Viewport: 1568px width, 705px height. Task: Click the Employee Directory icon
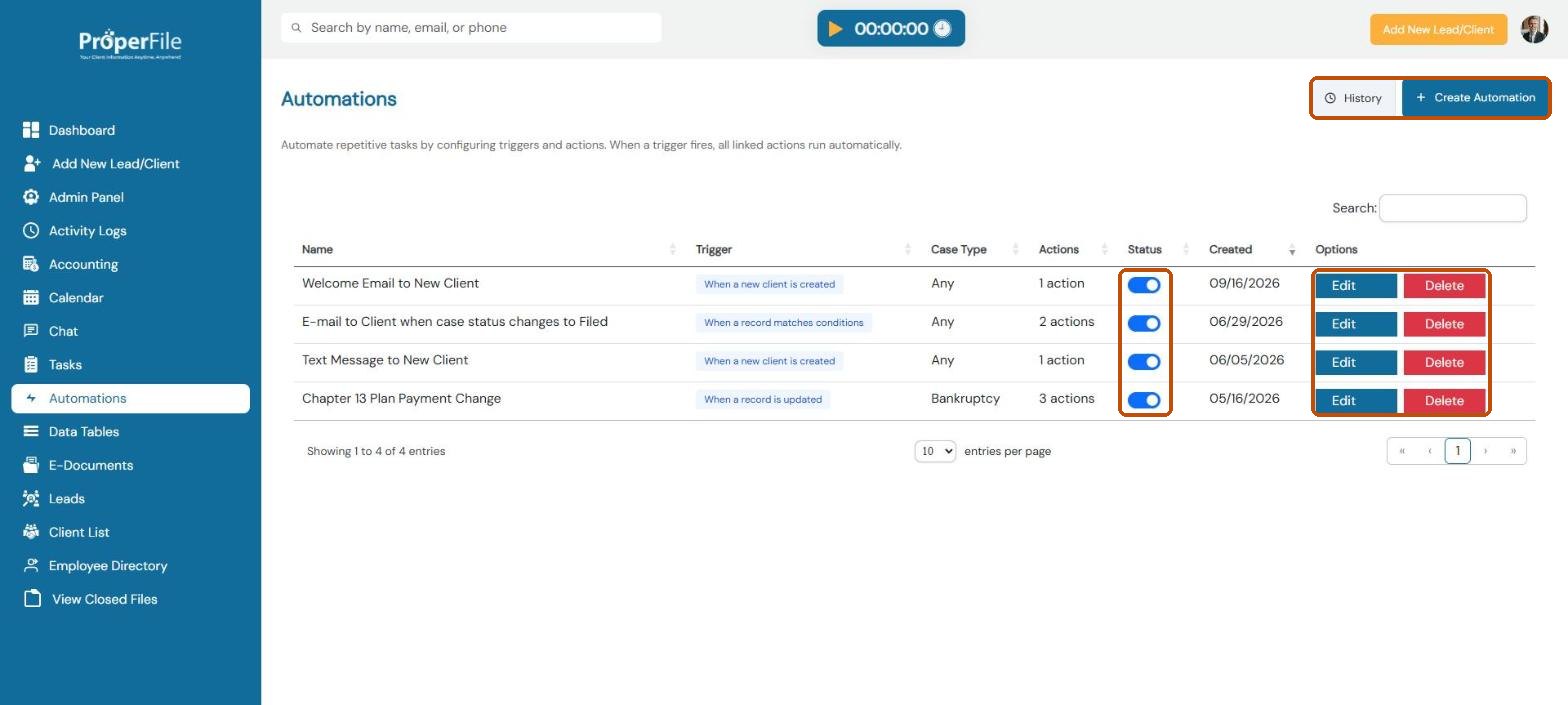tap(31, 565)
